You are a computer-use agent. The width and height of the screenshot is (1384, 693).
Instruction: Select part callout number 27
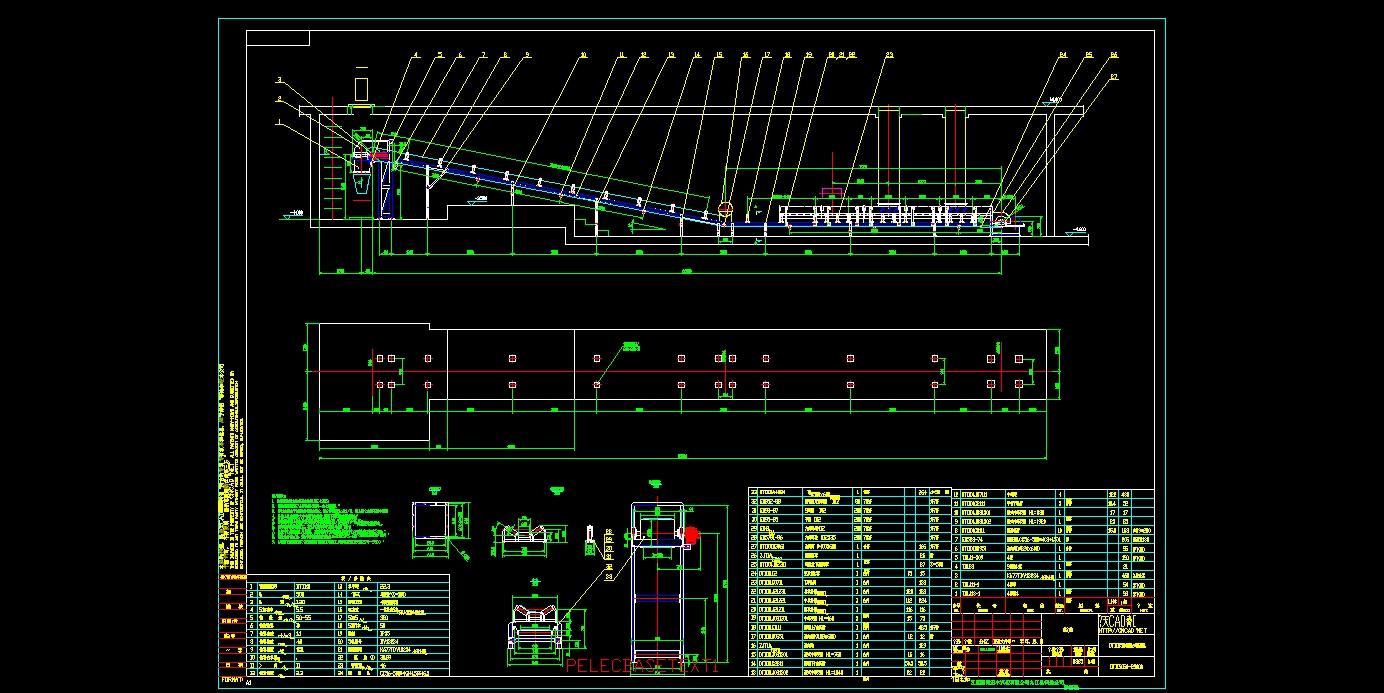tap(1114, 77)
